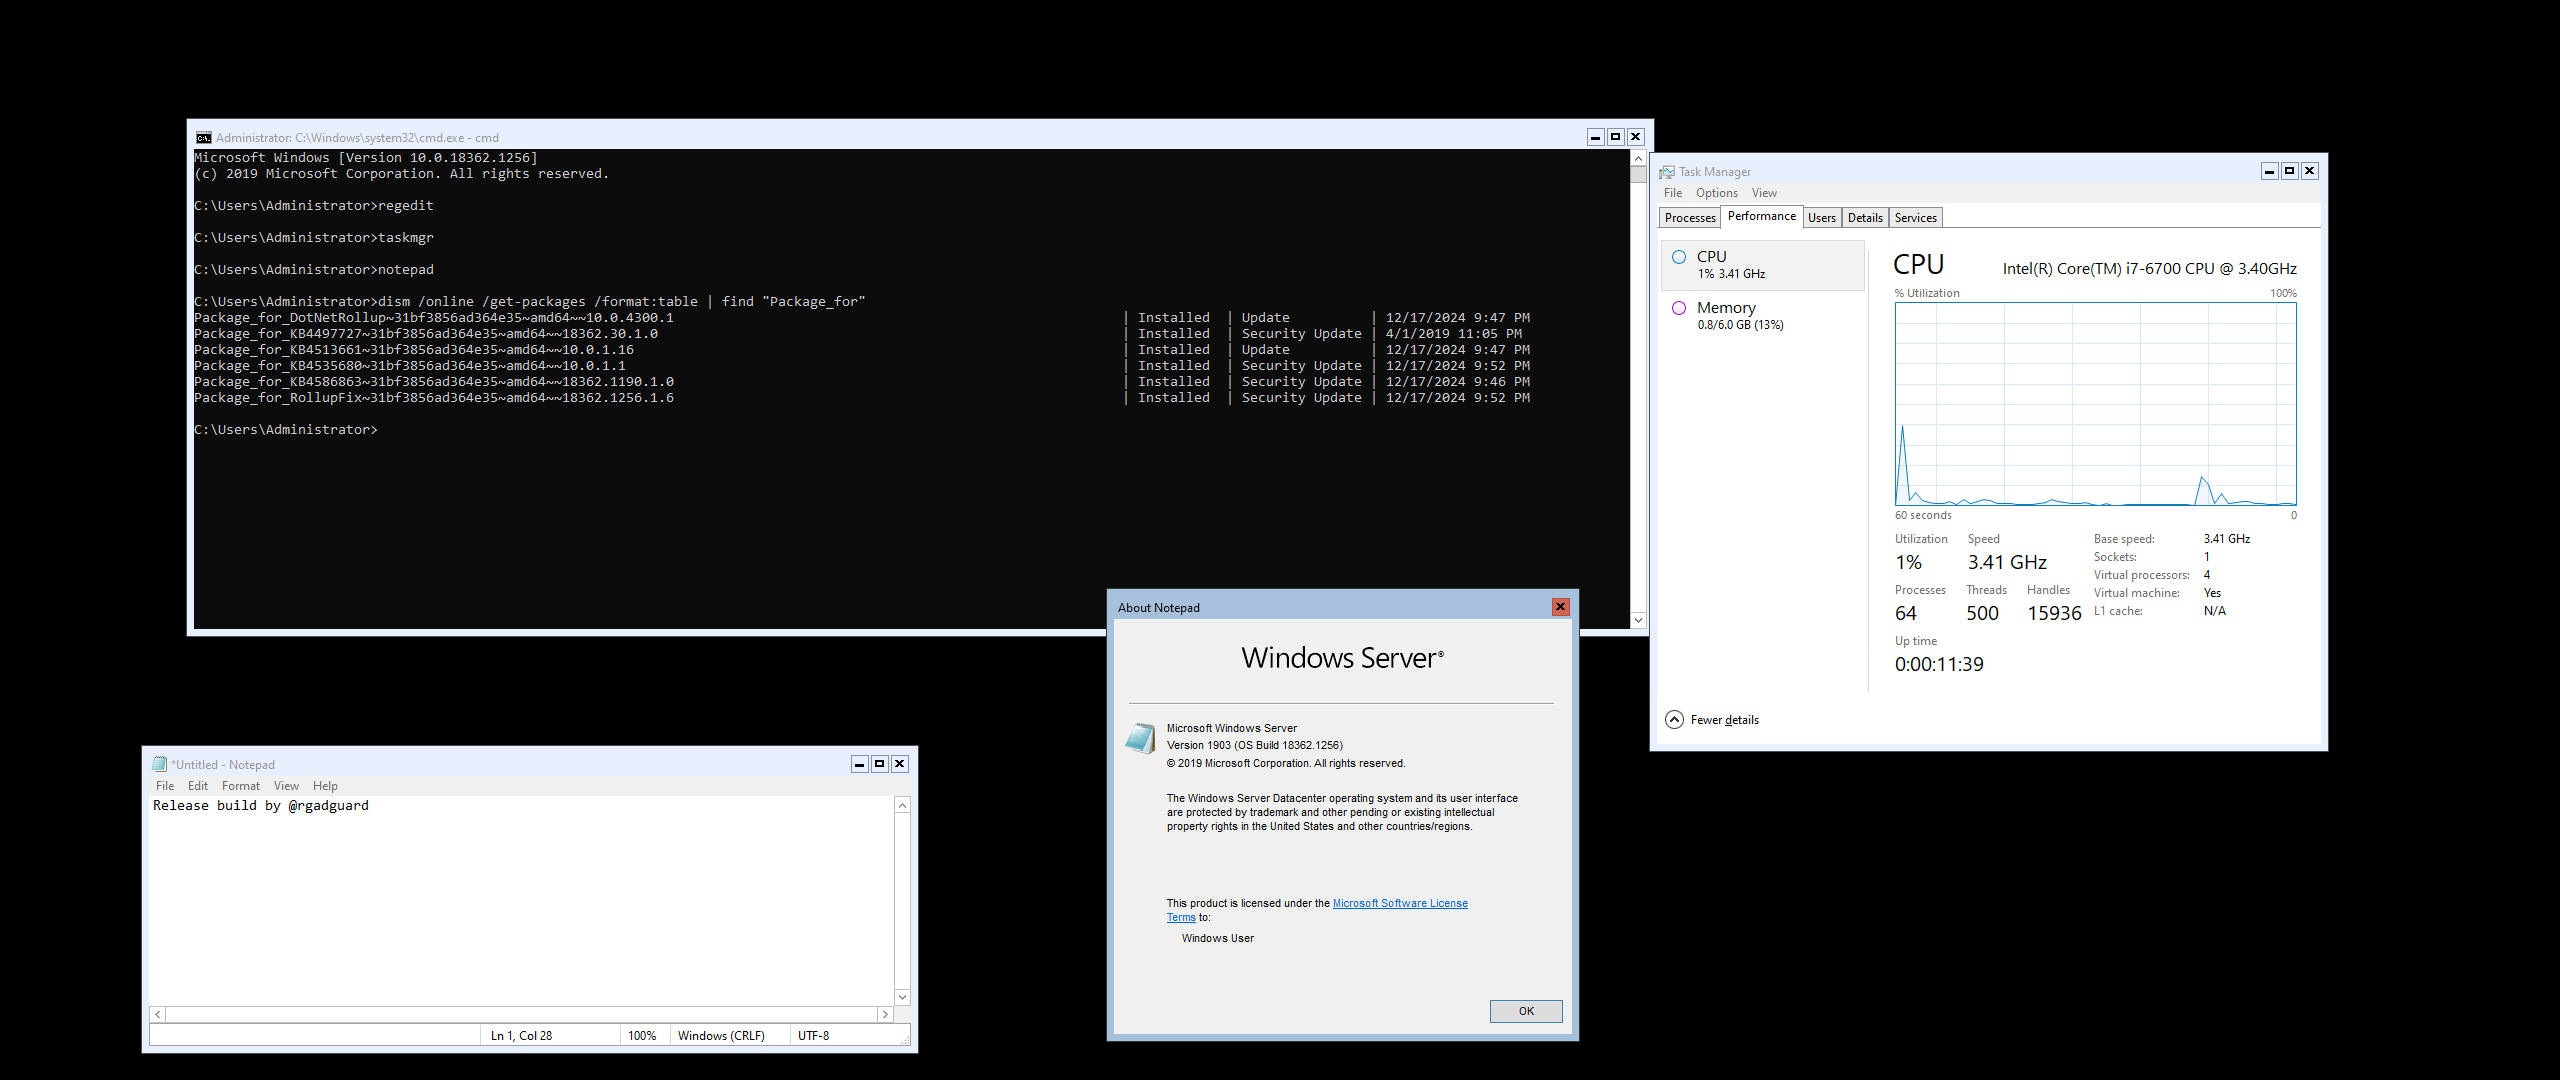Click the Up time value 0:00:11:39

(1939, 664)
